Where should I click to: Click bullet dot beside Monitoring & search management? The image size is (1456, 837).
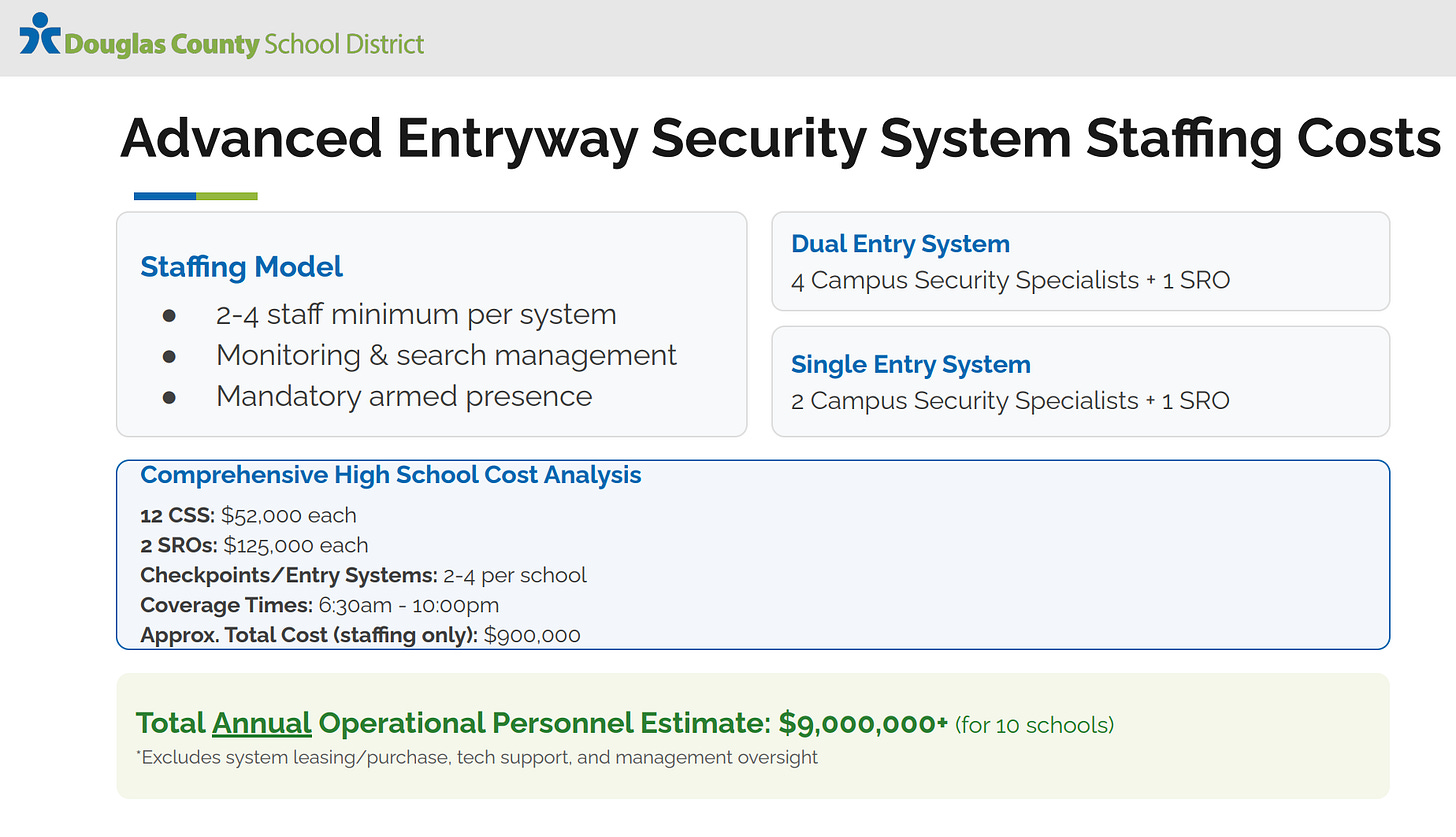169,356
